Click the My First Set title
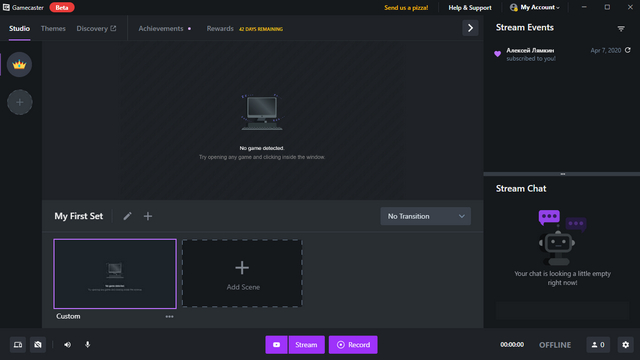 tap(79, 216)
